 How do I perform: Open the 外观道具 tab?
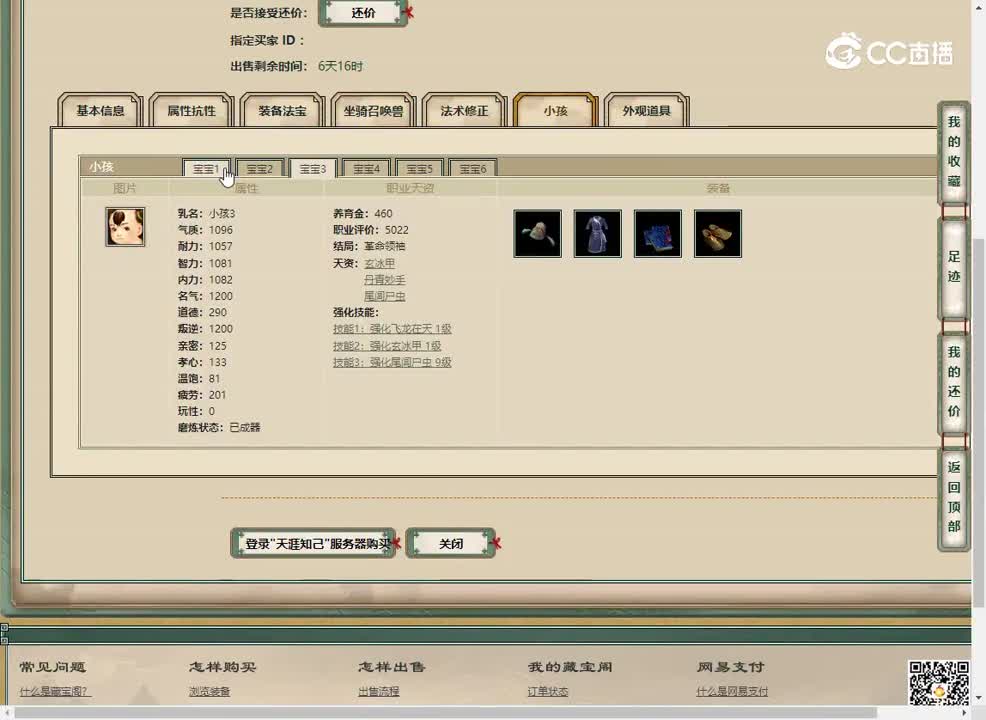coord(646,112)
